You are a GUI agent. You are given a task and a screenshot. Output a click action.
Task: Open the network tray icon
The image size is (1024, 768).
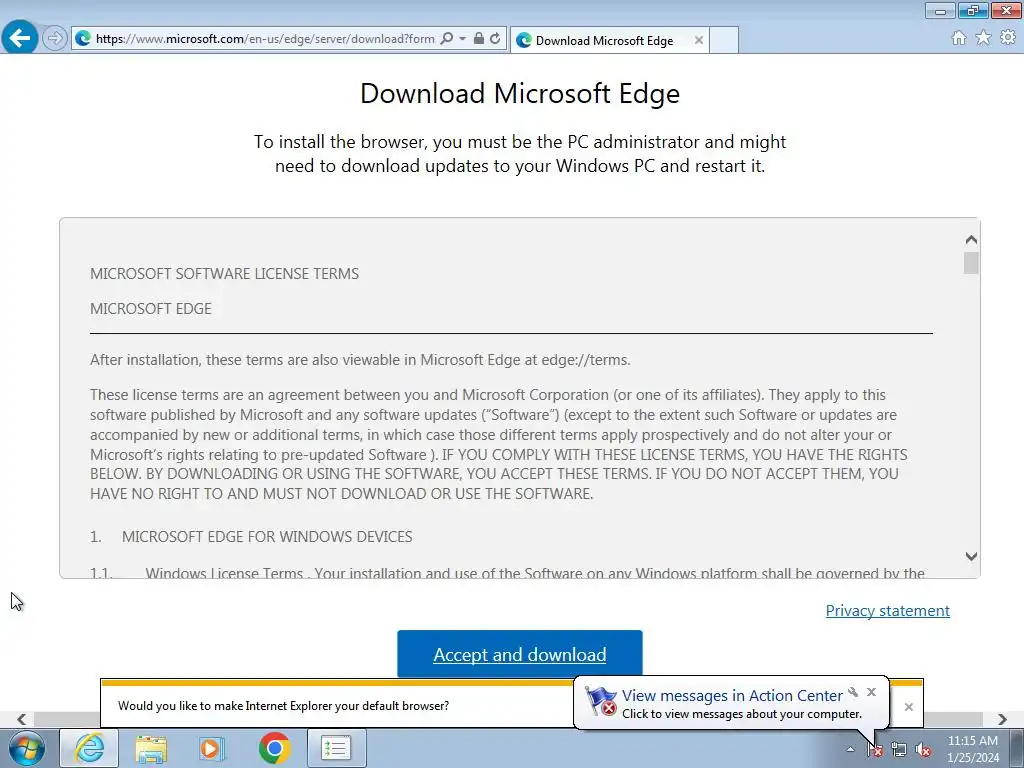pyautogui.click(x=899, y=750)
